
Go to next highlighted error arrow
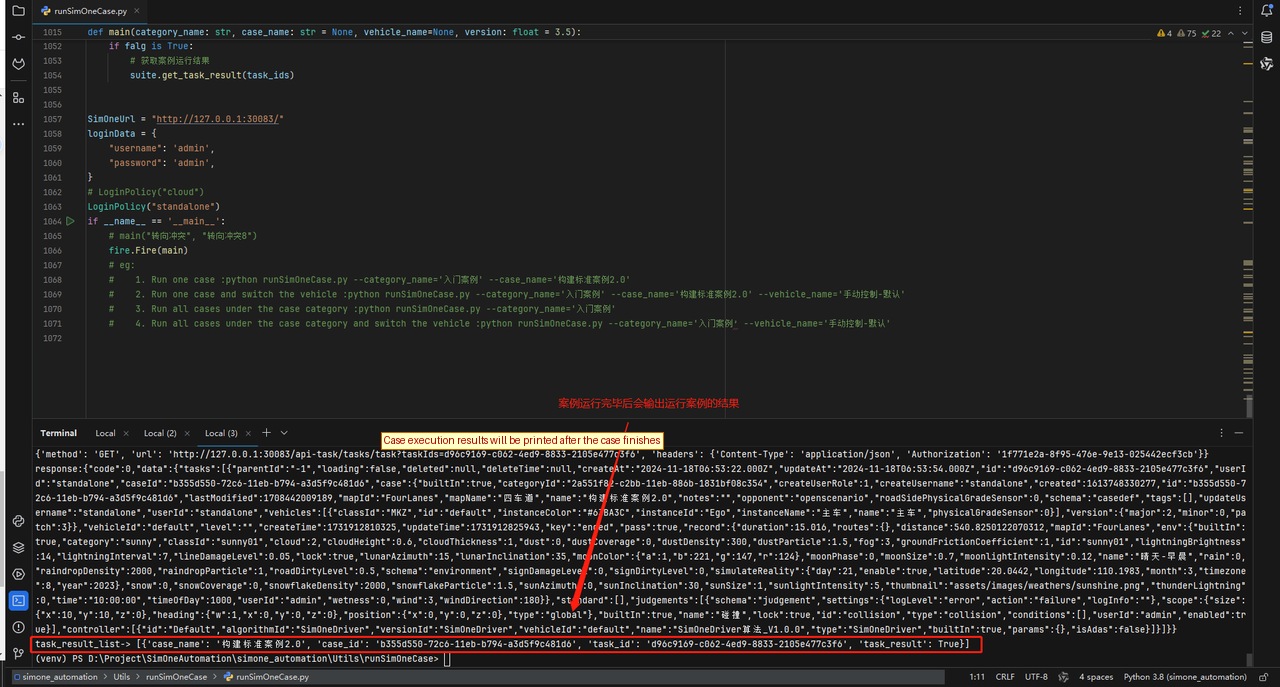tap(1243, 33)
